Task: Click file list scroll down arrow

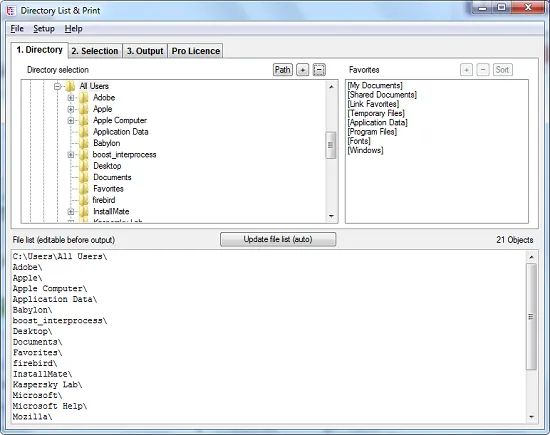Action: point(531,416)
